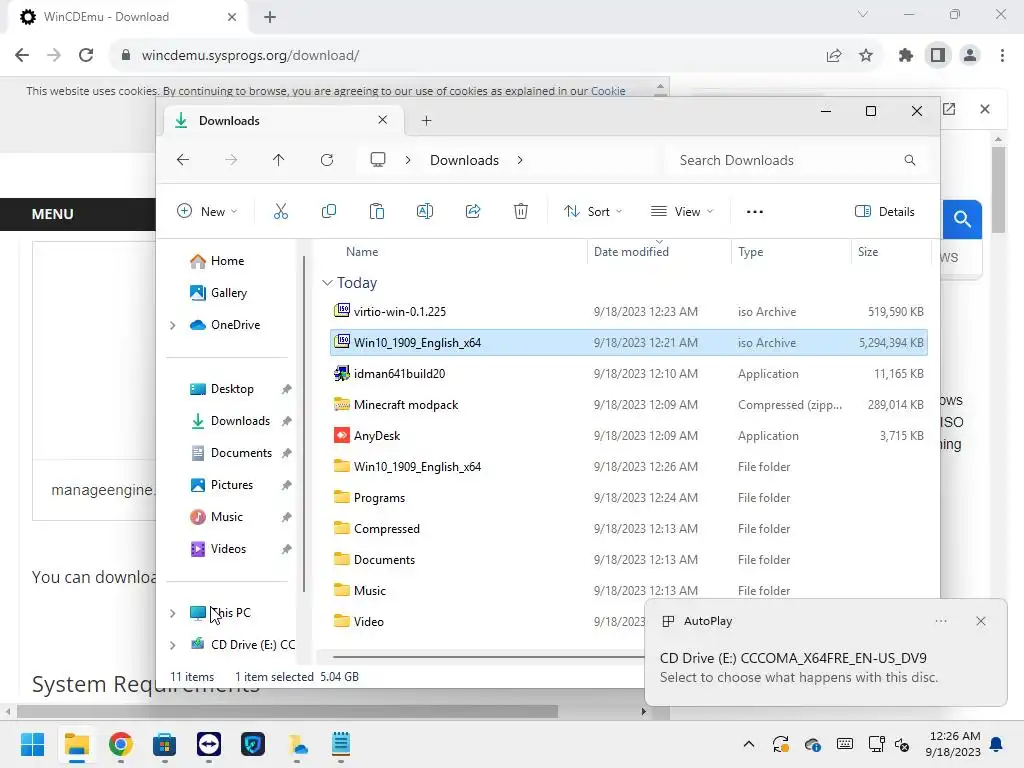1024x768 pixels.
Task: Open the three-dot See more menu in Explorer
Action: click(755, 212)
